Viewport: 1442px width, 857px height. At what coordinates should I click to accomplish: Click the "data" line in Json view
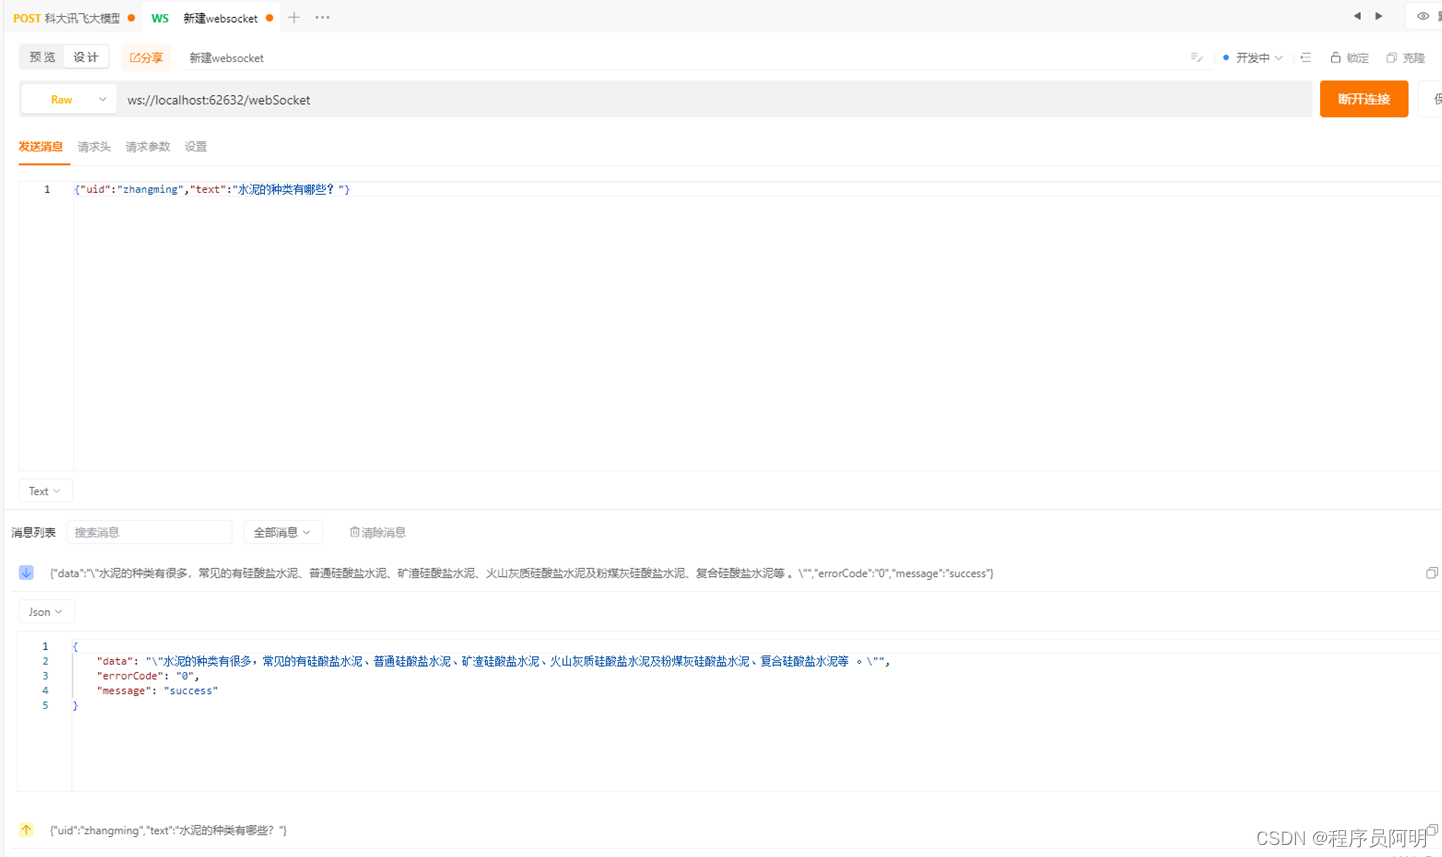click(x=493, y=661)
